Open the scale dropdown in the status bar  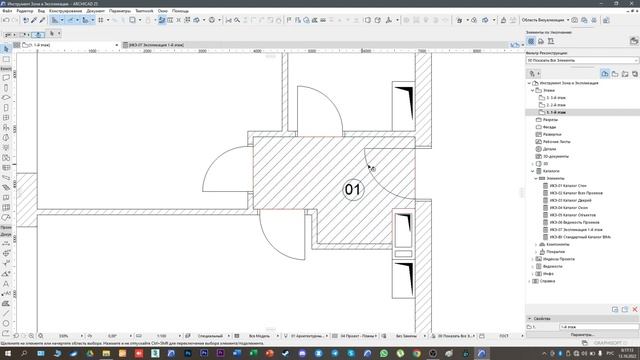point(180,336)
